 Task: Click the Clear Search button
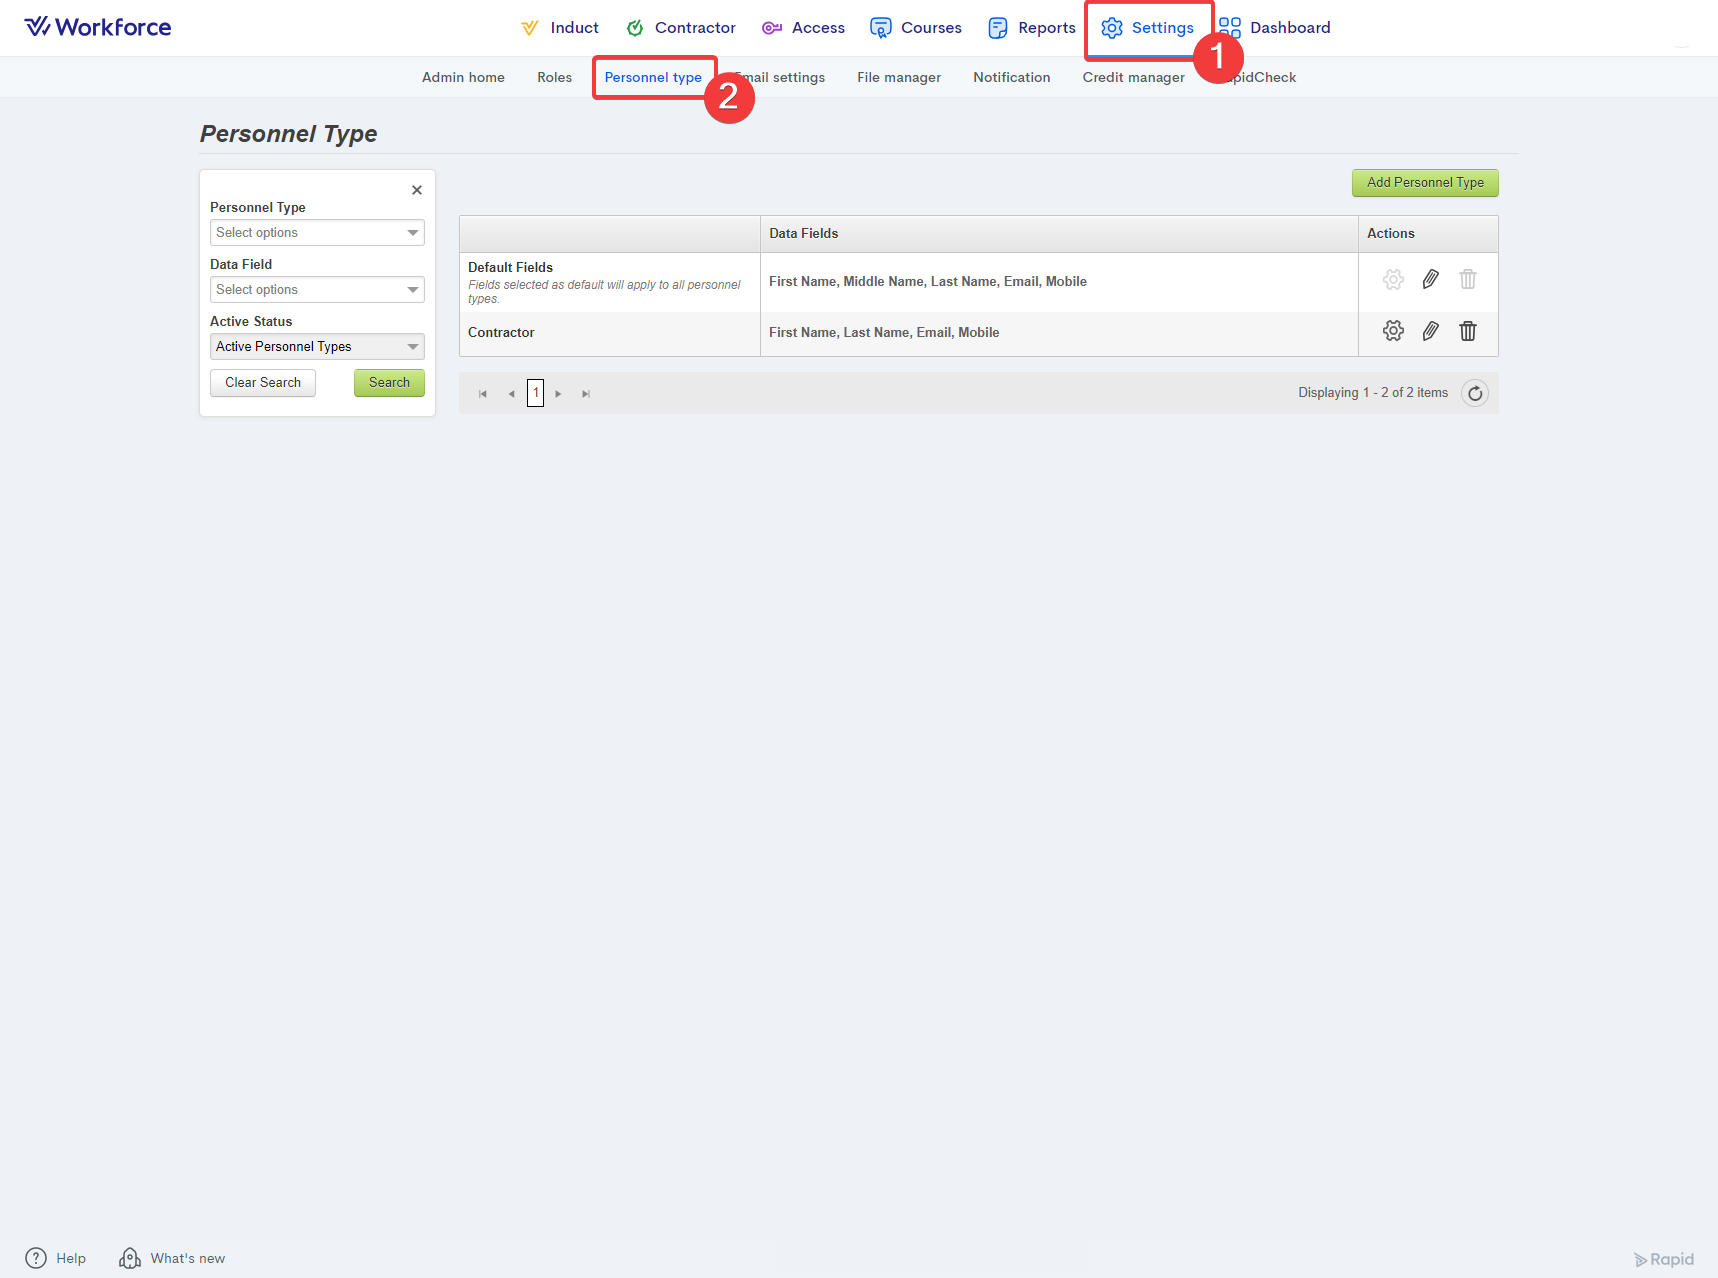point(262,383)
